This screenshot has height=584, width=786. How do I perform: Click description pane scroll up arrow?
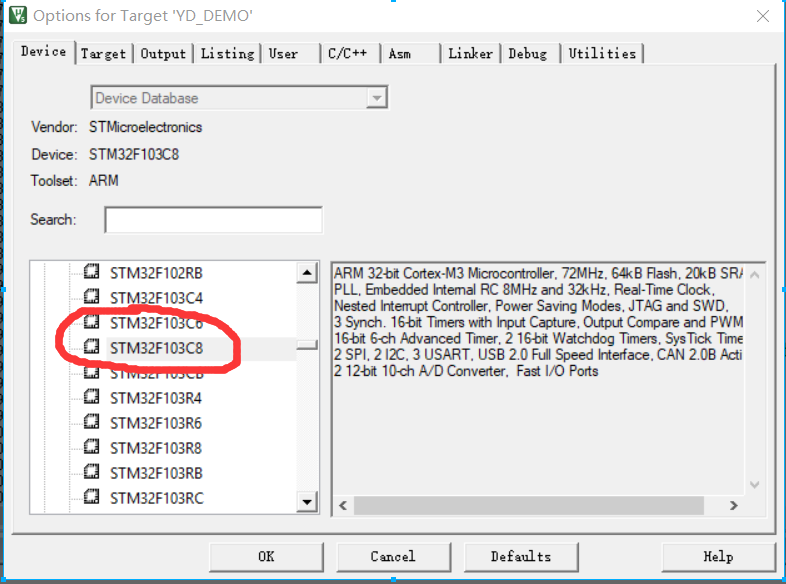pos(754,275)
